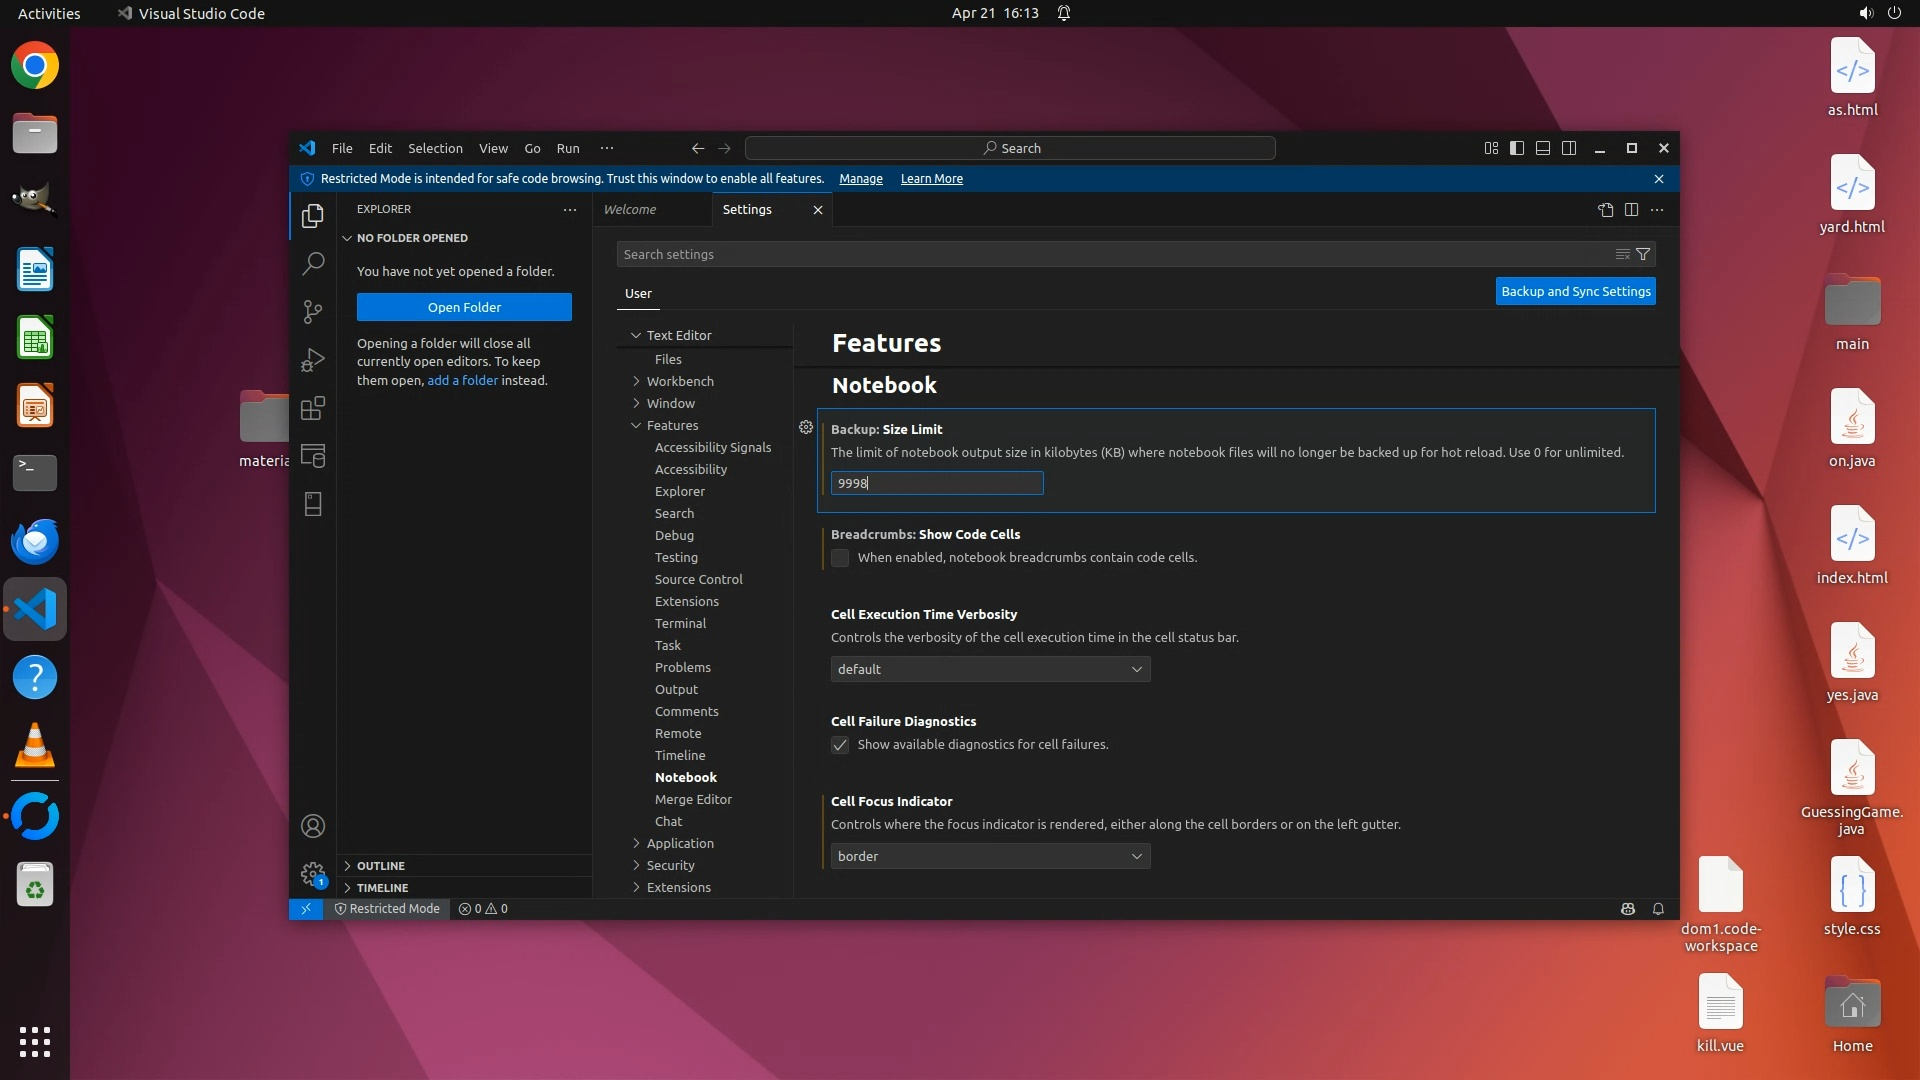
Task: Switch to the Welcome tab
Action: point(630,210)
